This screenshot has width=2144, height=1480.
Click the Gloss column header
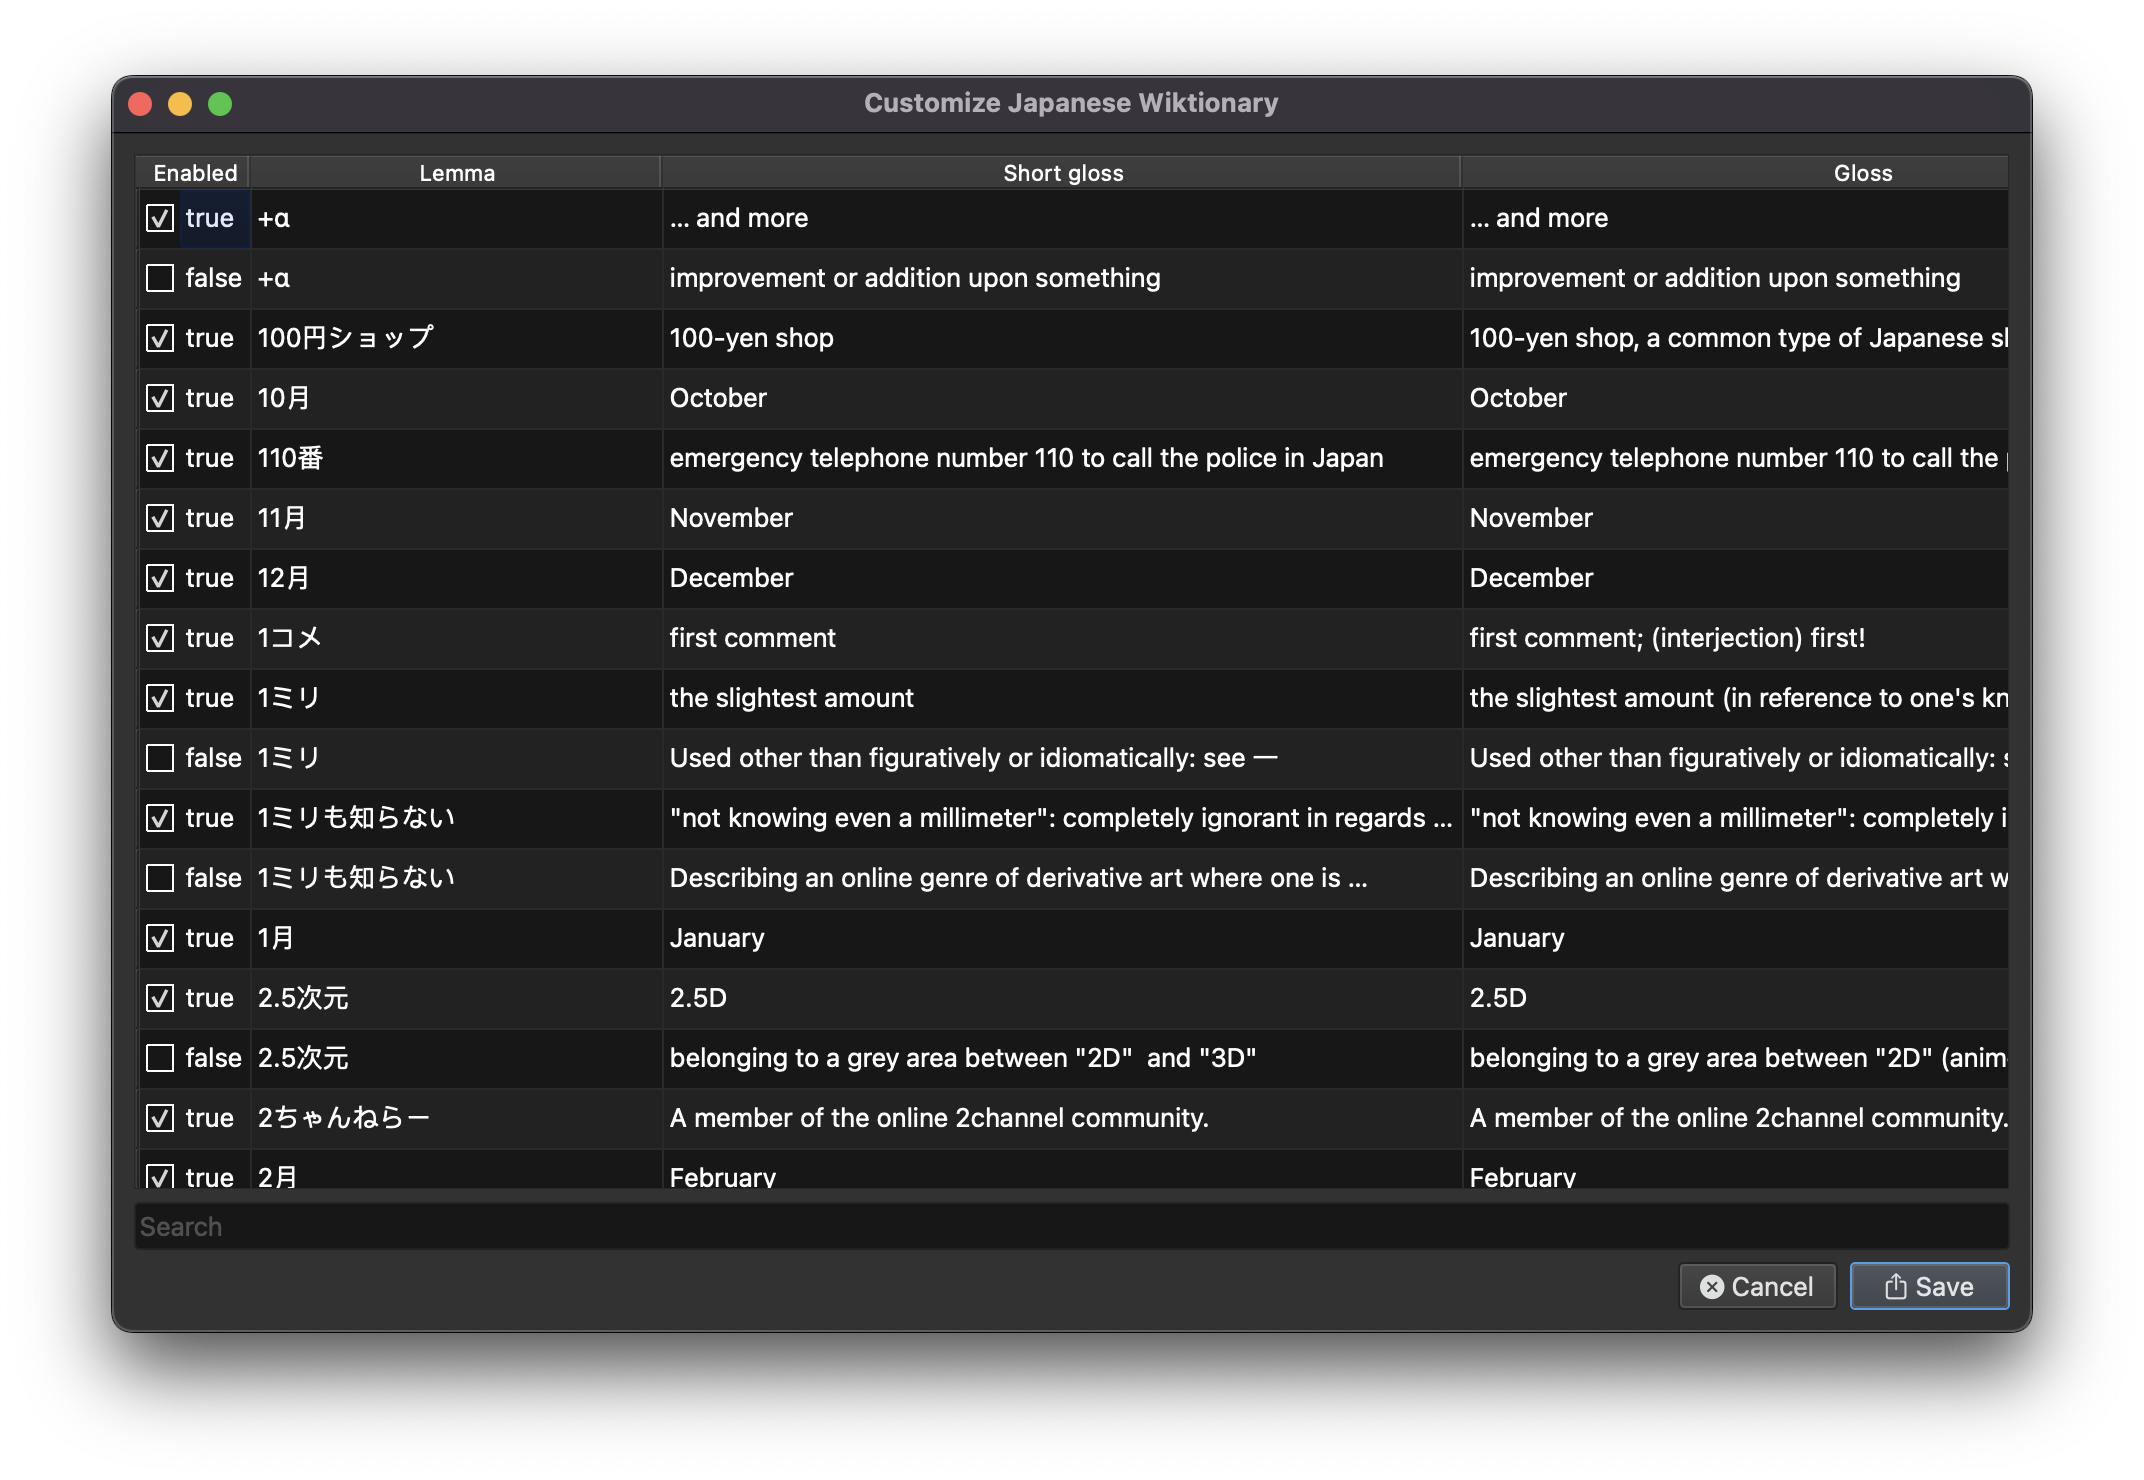pyautogui.click(x=1862, y=173)
